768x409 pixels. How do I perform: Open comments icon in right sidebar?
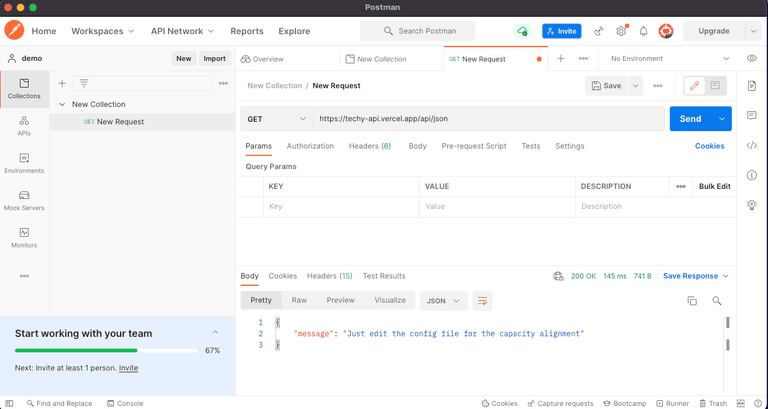tap(752, 116)
